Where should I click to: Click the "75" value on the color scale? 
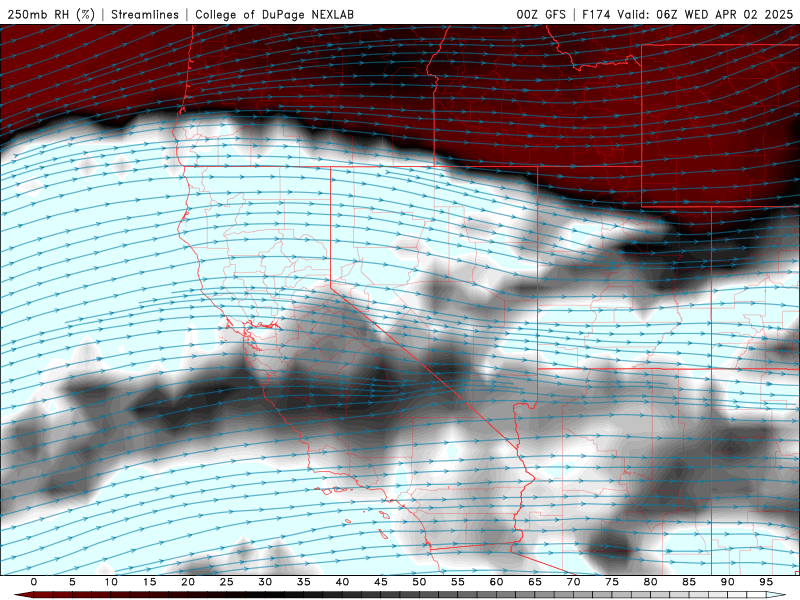(x=612, y=582)
